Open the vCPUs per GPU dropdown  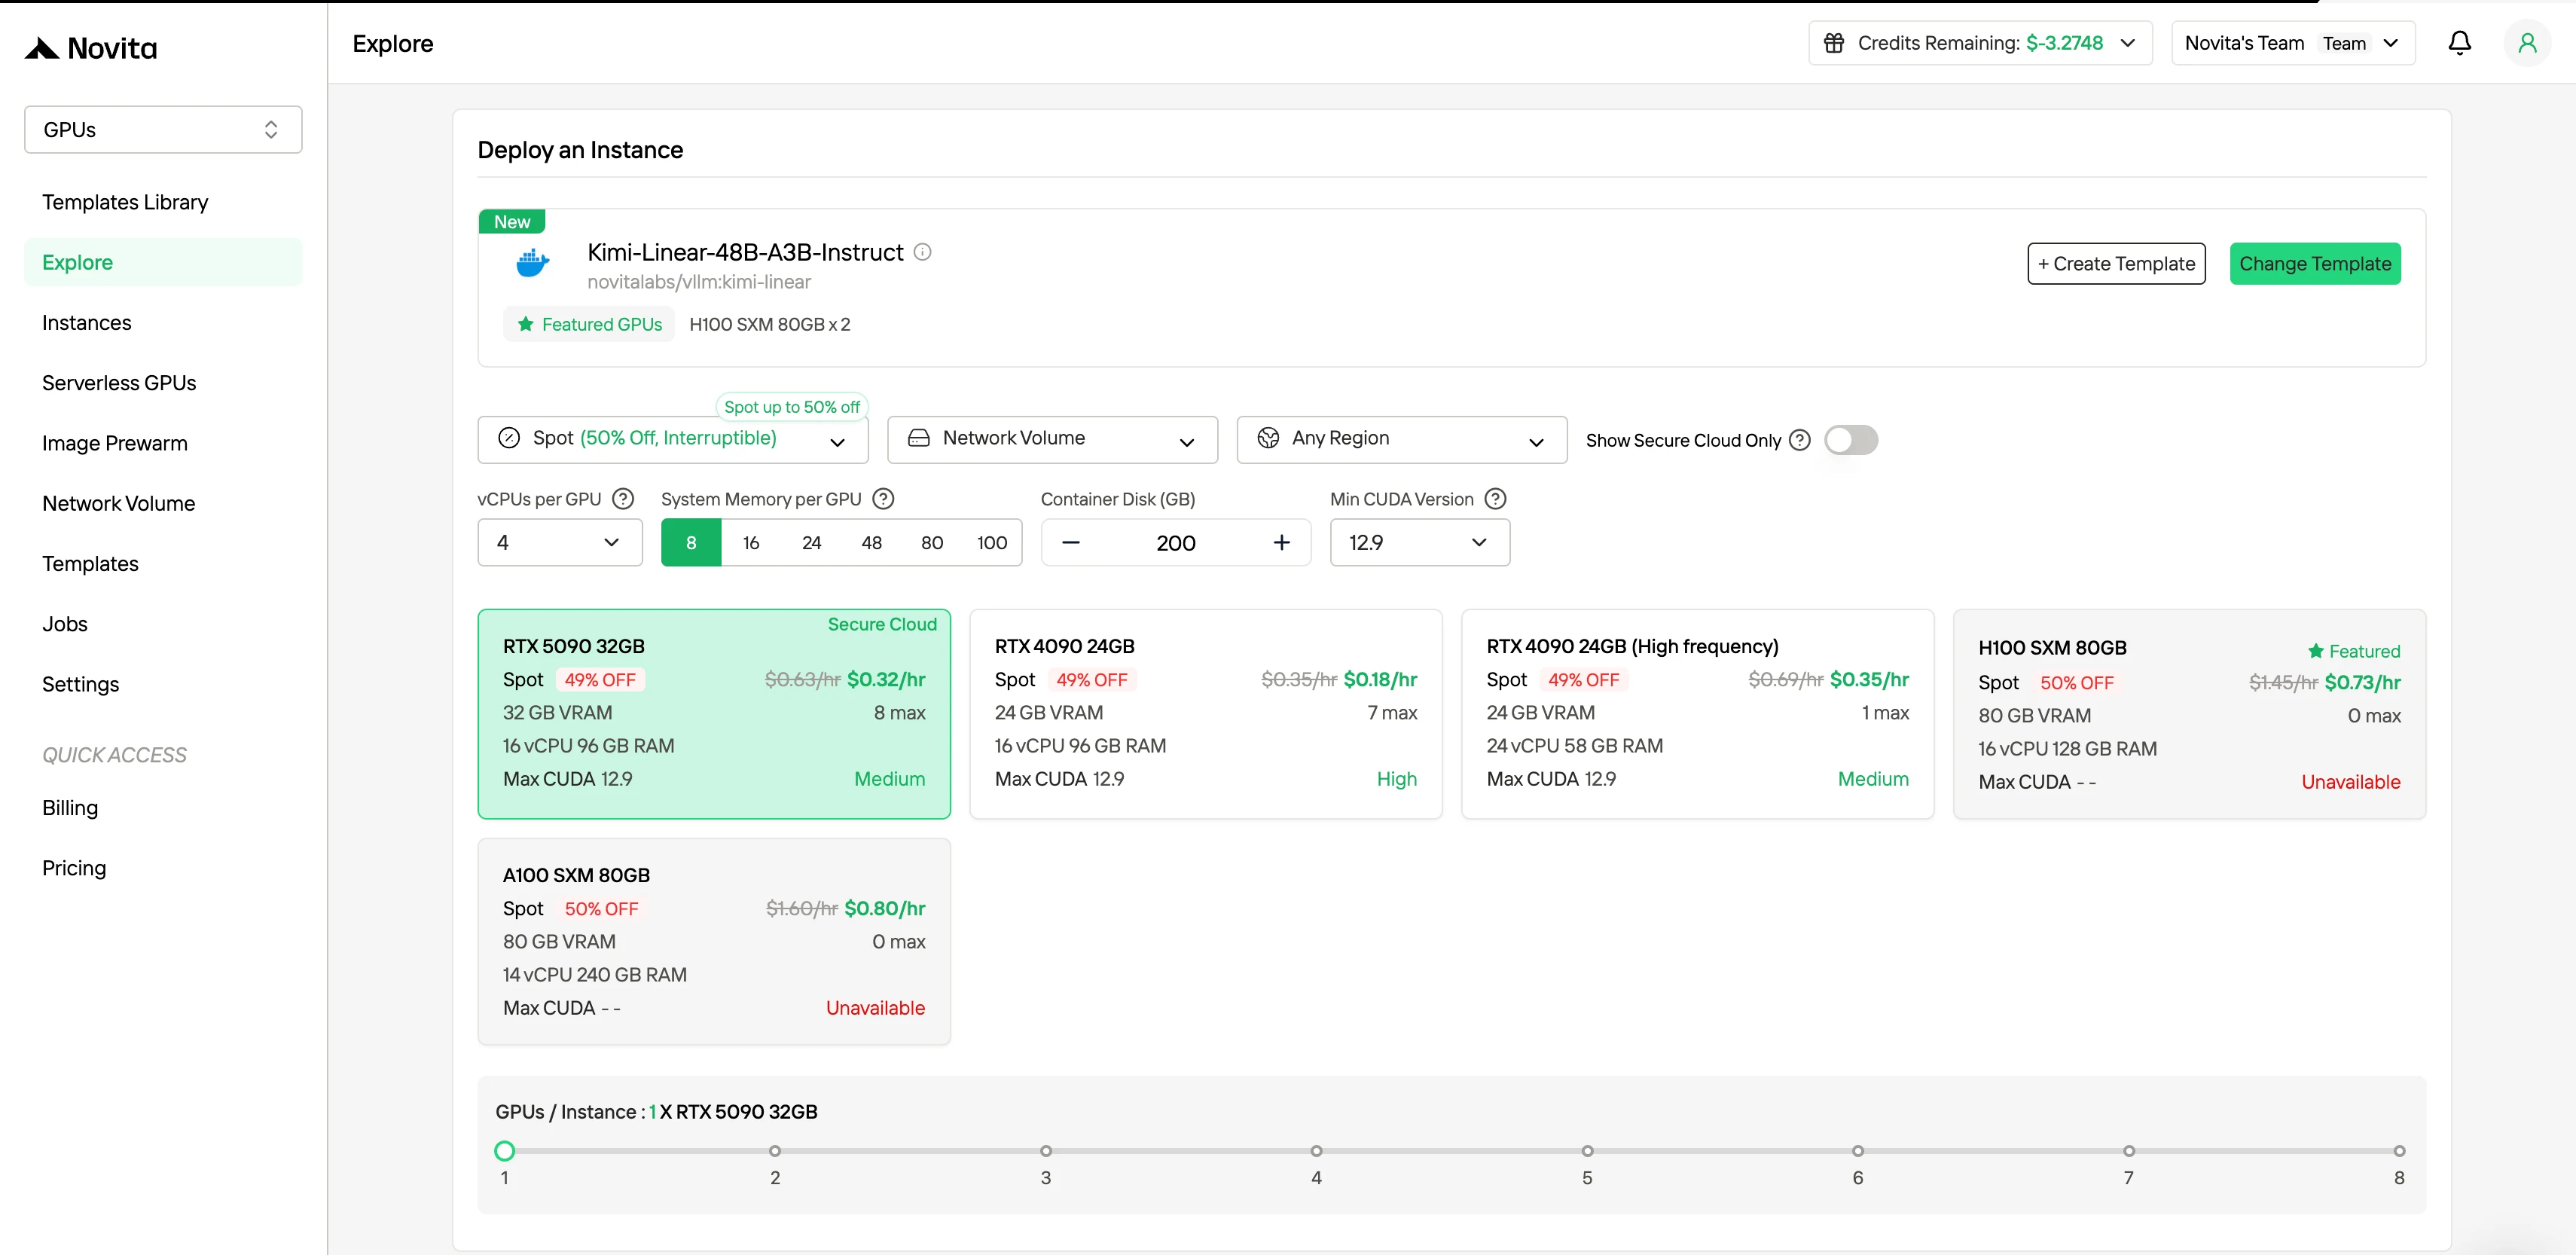(x=560, y=542)
